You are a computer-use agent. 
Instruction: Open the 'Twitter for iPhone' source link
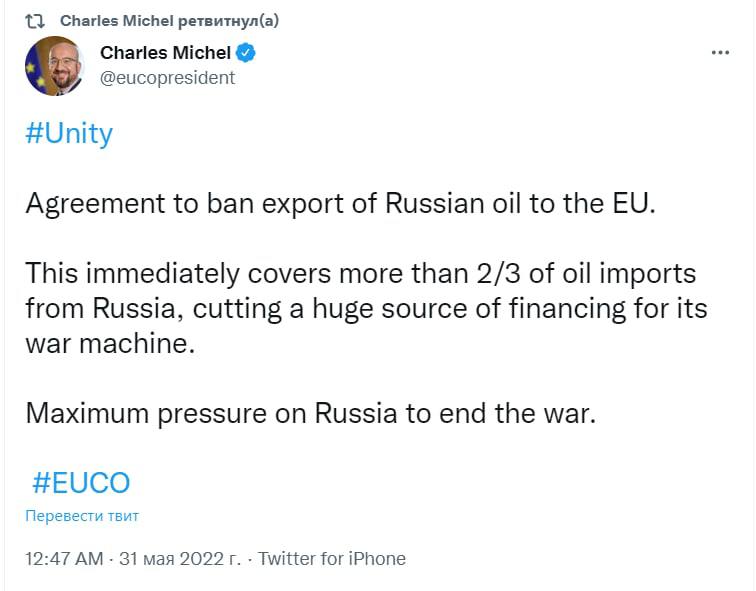click(x=332, y=559)
